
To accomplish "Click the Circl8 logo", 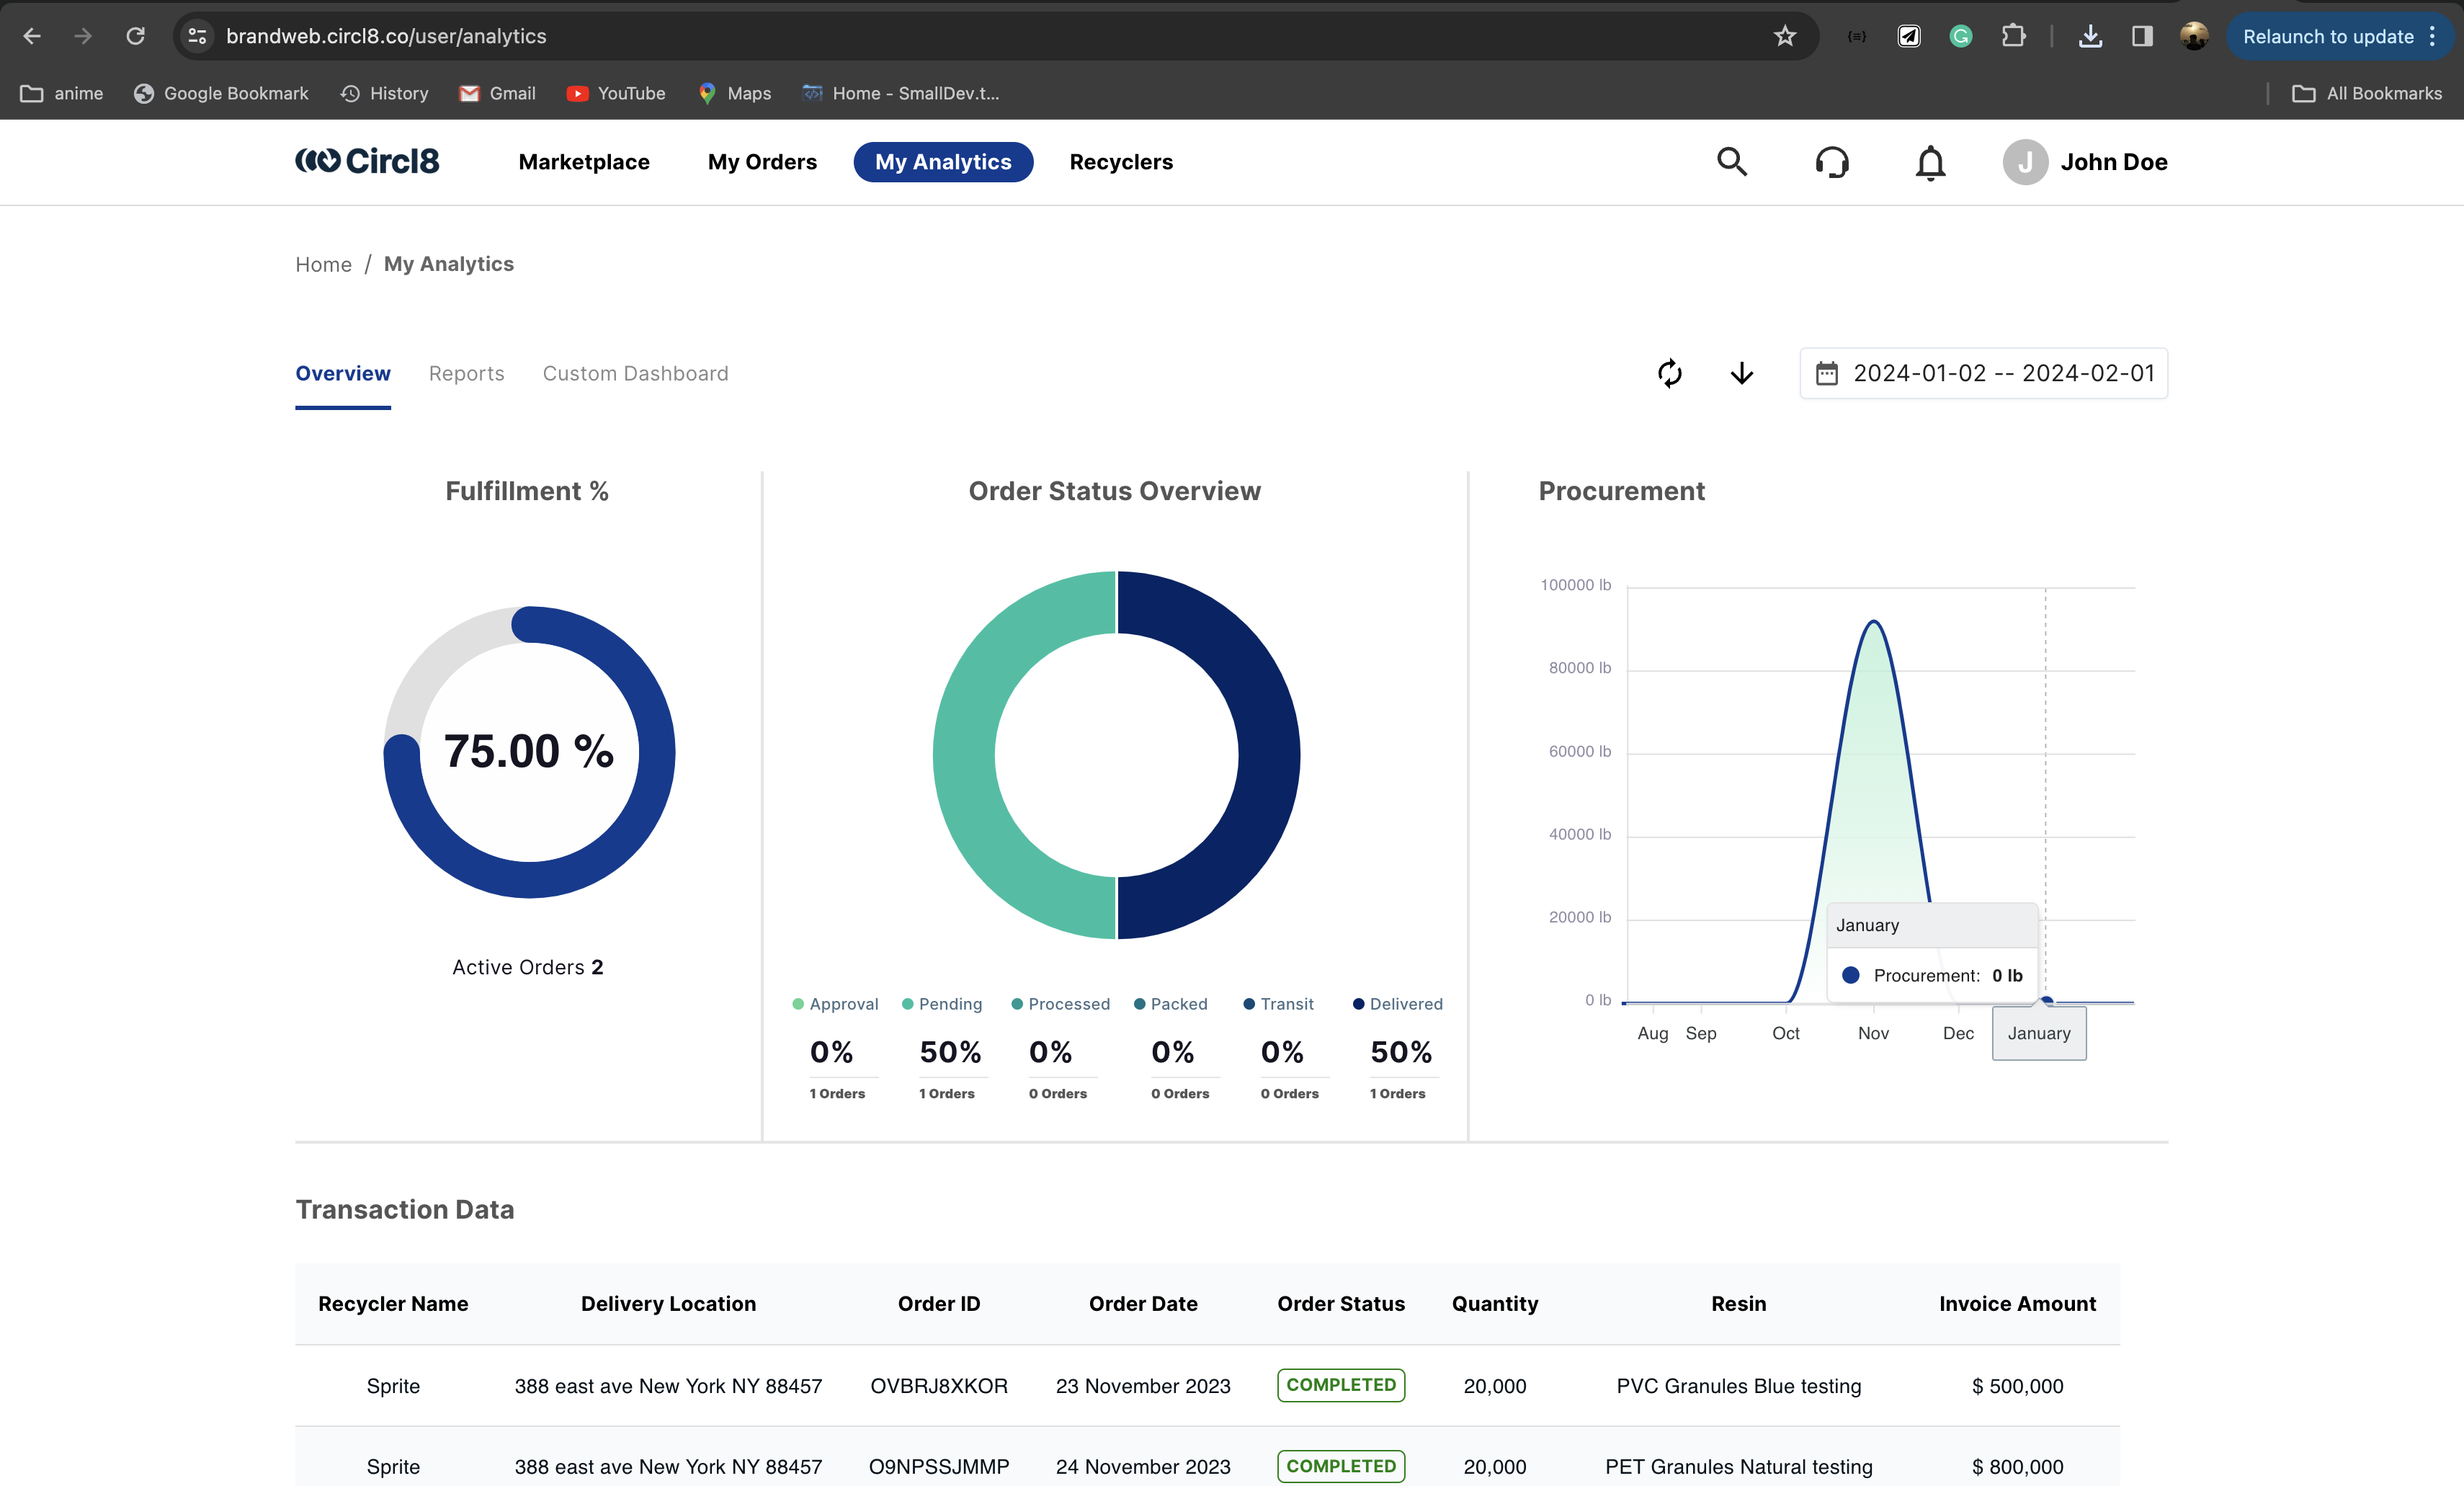I will (367, 161).
